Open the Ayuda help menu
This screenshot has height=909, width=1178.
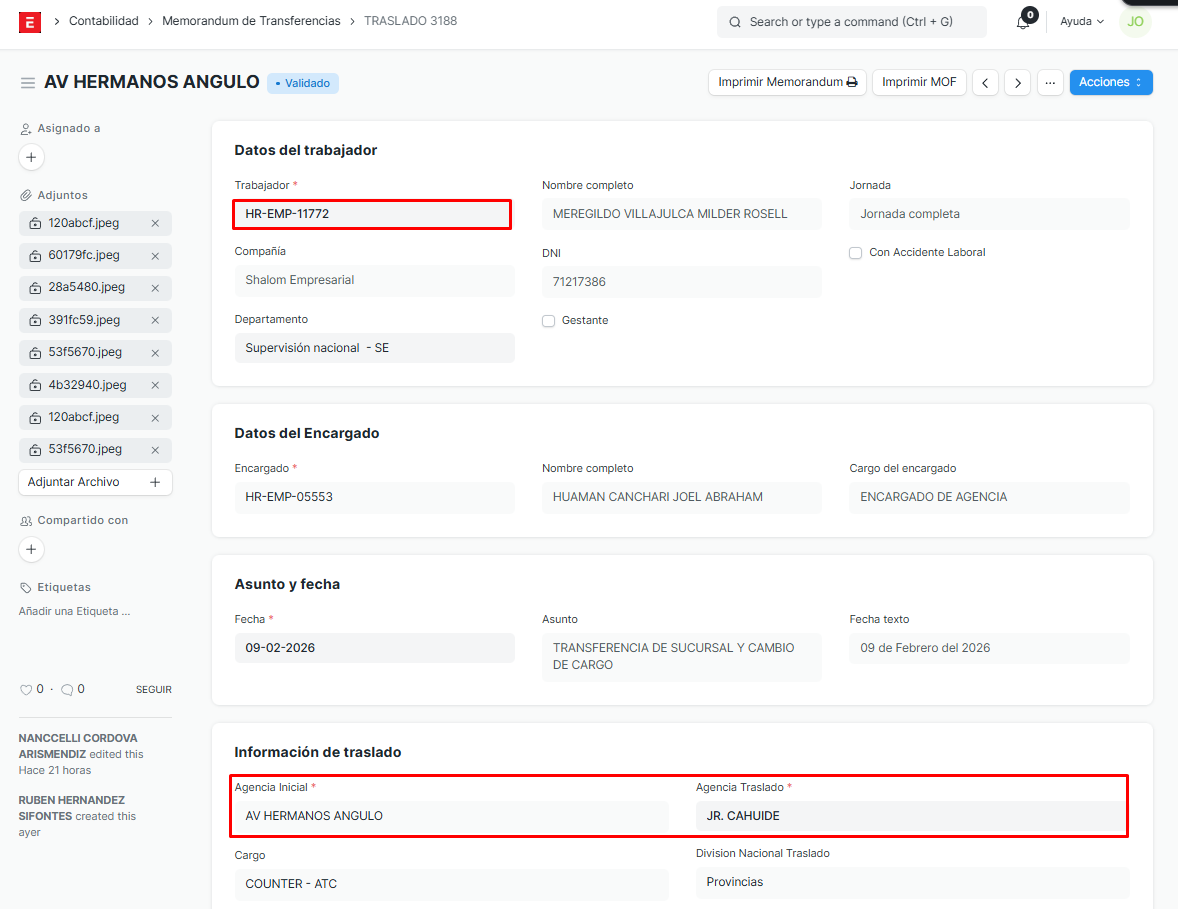point(1082,22)
